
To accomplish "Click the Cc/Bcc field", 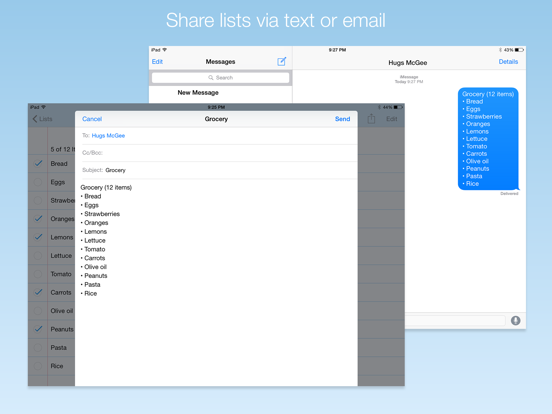I will [x=216, y=153].
